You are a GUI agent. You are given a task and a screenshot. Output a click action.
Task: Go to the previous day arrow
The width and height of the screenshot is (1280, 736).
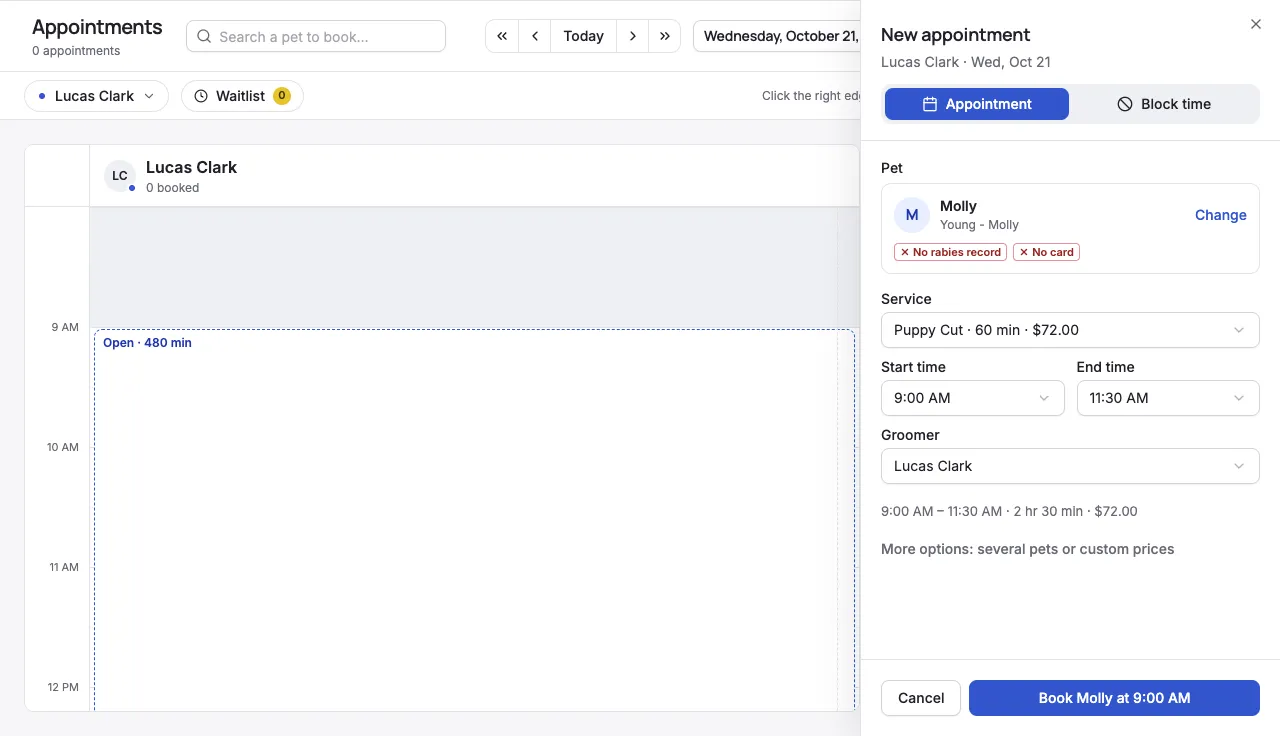click(535, 36)
